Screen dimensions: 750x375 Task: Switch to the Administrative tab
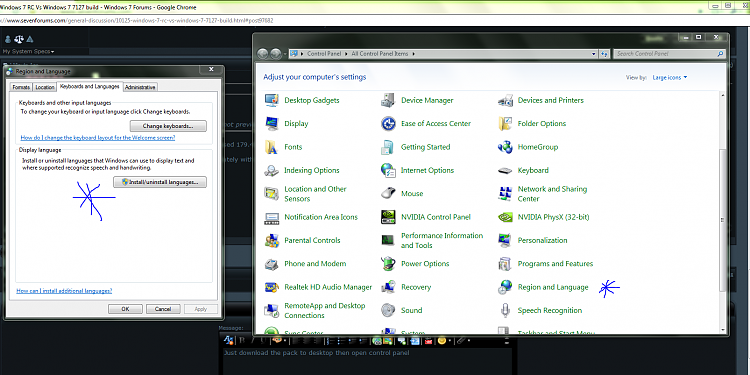140,87
